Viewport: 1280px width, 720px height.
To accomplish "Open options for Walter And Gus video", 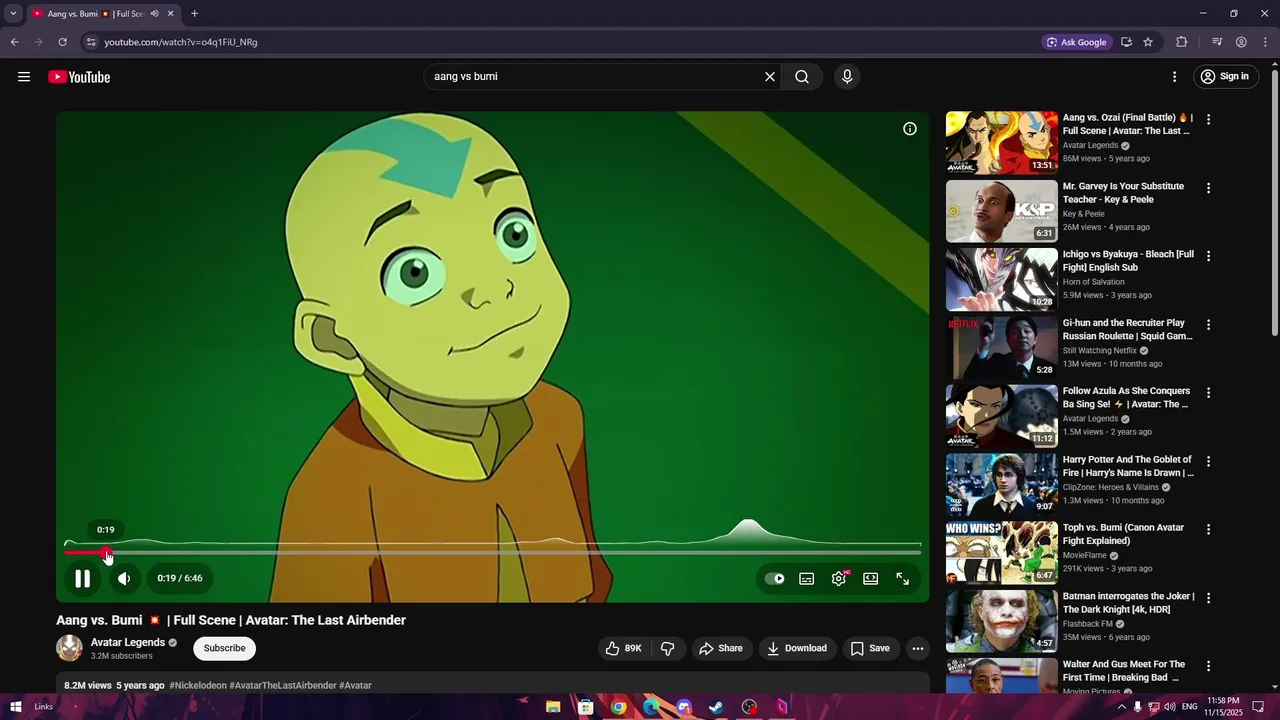I will point(1208,666).
